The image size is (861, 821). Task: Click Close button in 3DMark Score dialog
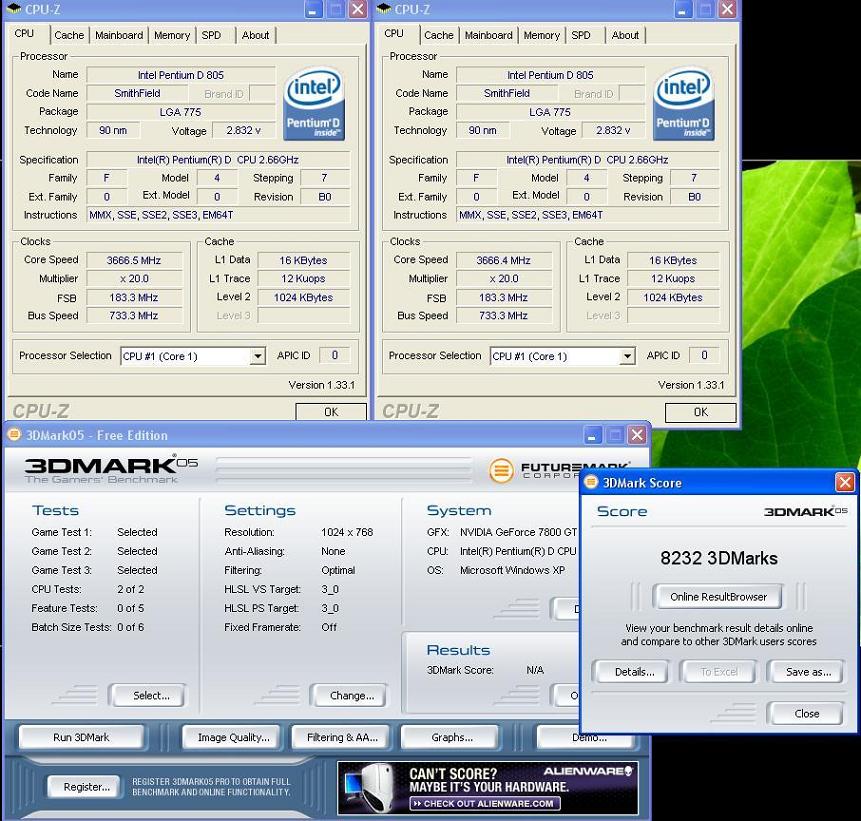pyautogui.click(x=806, y=713)
